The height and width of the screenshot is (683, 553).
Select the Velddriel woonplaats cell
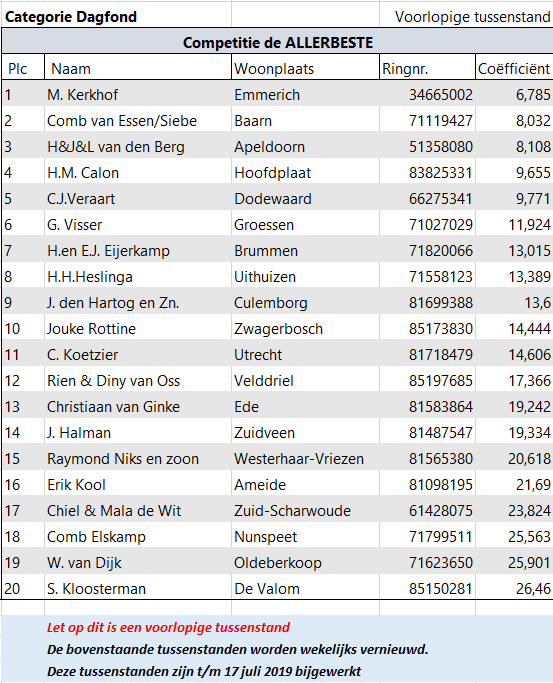305,381
